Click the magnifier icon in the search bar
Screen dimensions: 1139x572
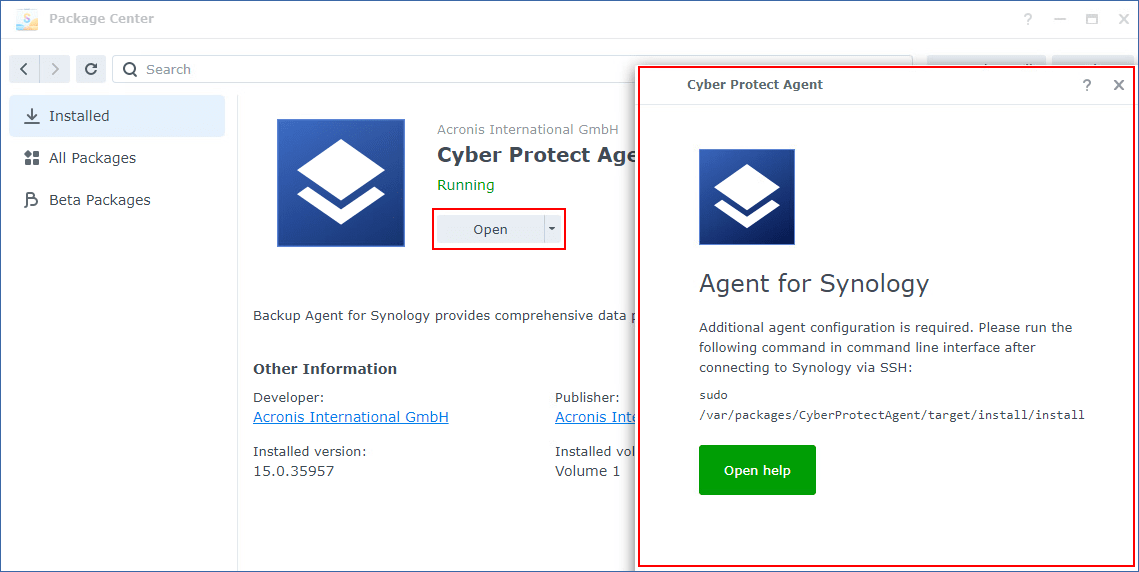[130, 69]
